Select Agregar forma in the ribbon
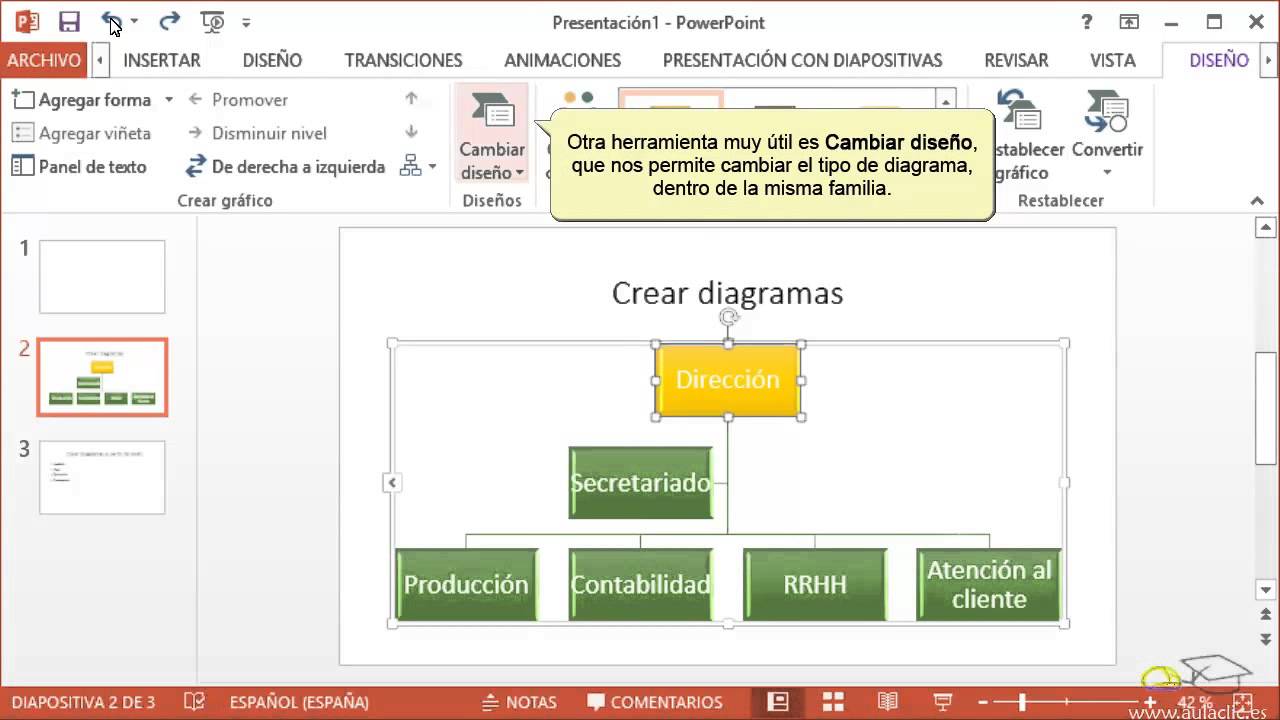This screenshot has width=1280, height=720. coord(90,99)
